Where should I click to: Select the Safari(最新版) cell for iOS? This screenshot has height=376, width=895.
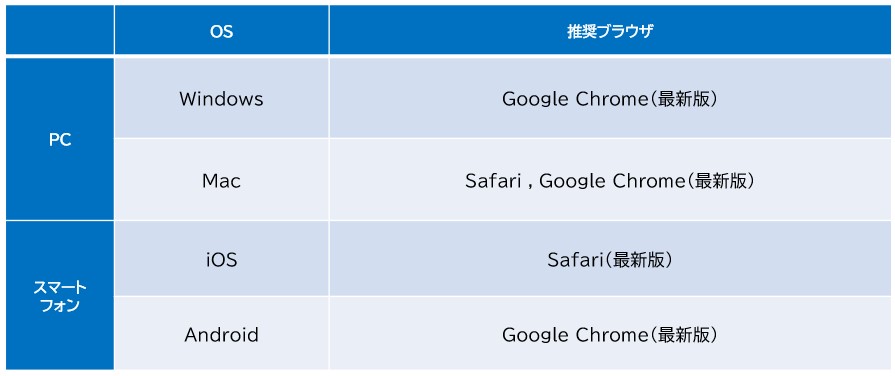click(610, 259)
